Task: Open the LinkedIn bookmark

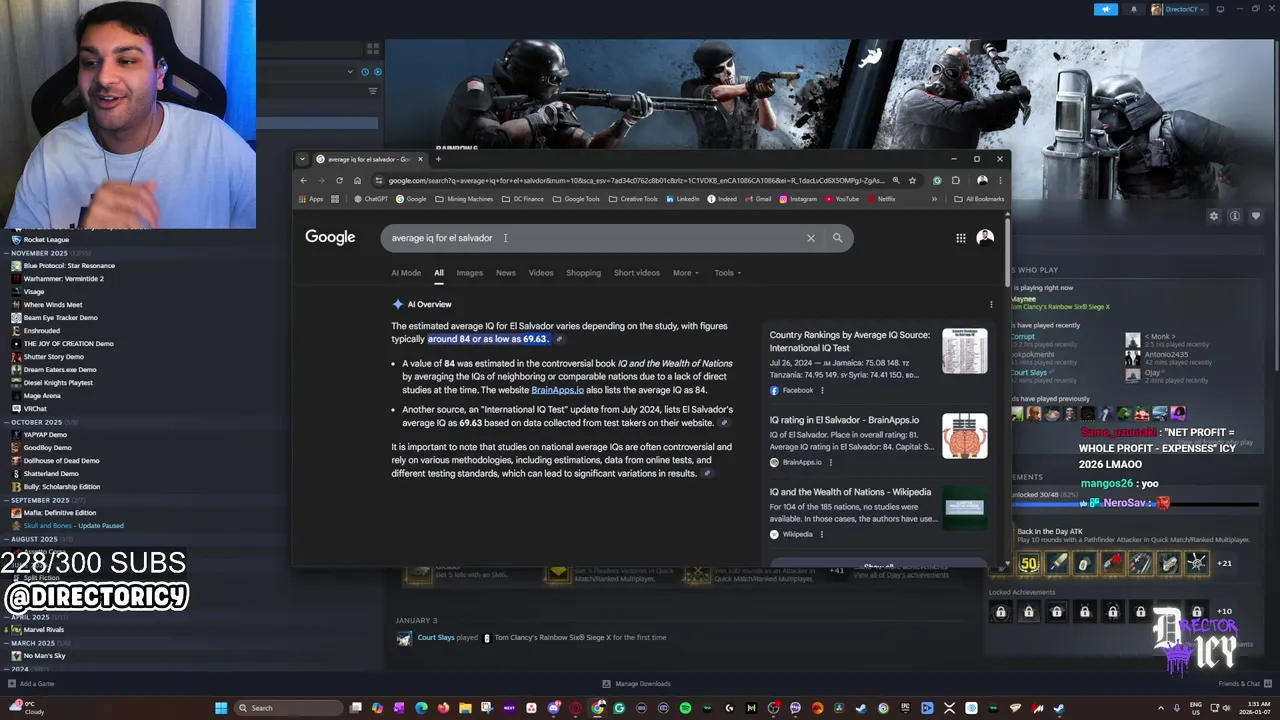Action: point(683,199)
